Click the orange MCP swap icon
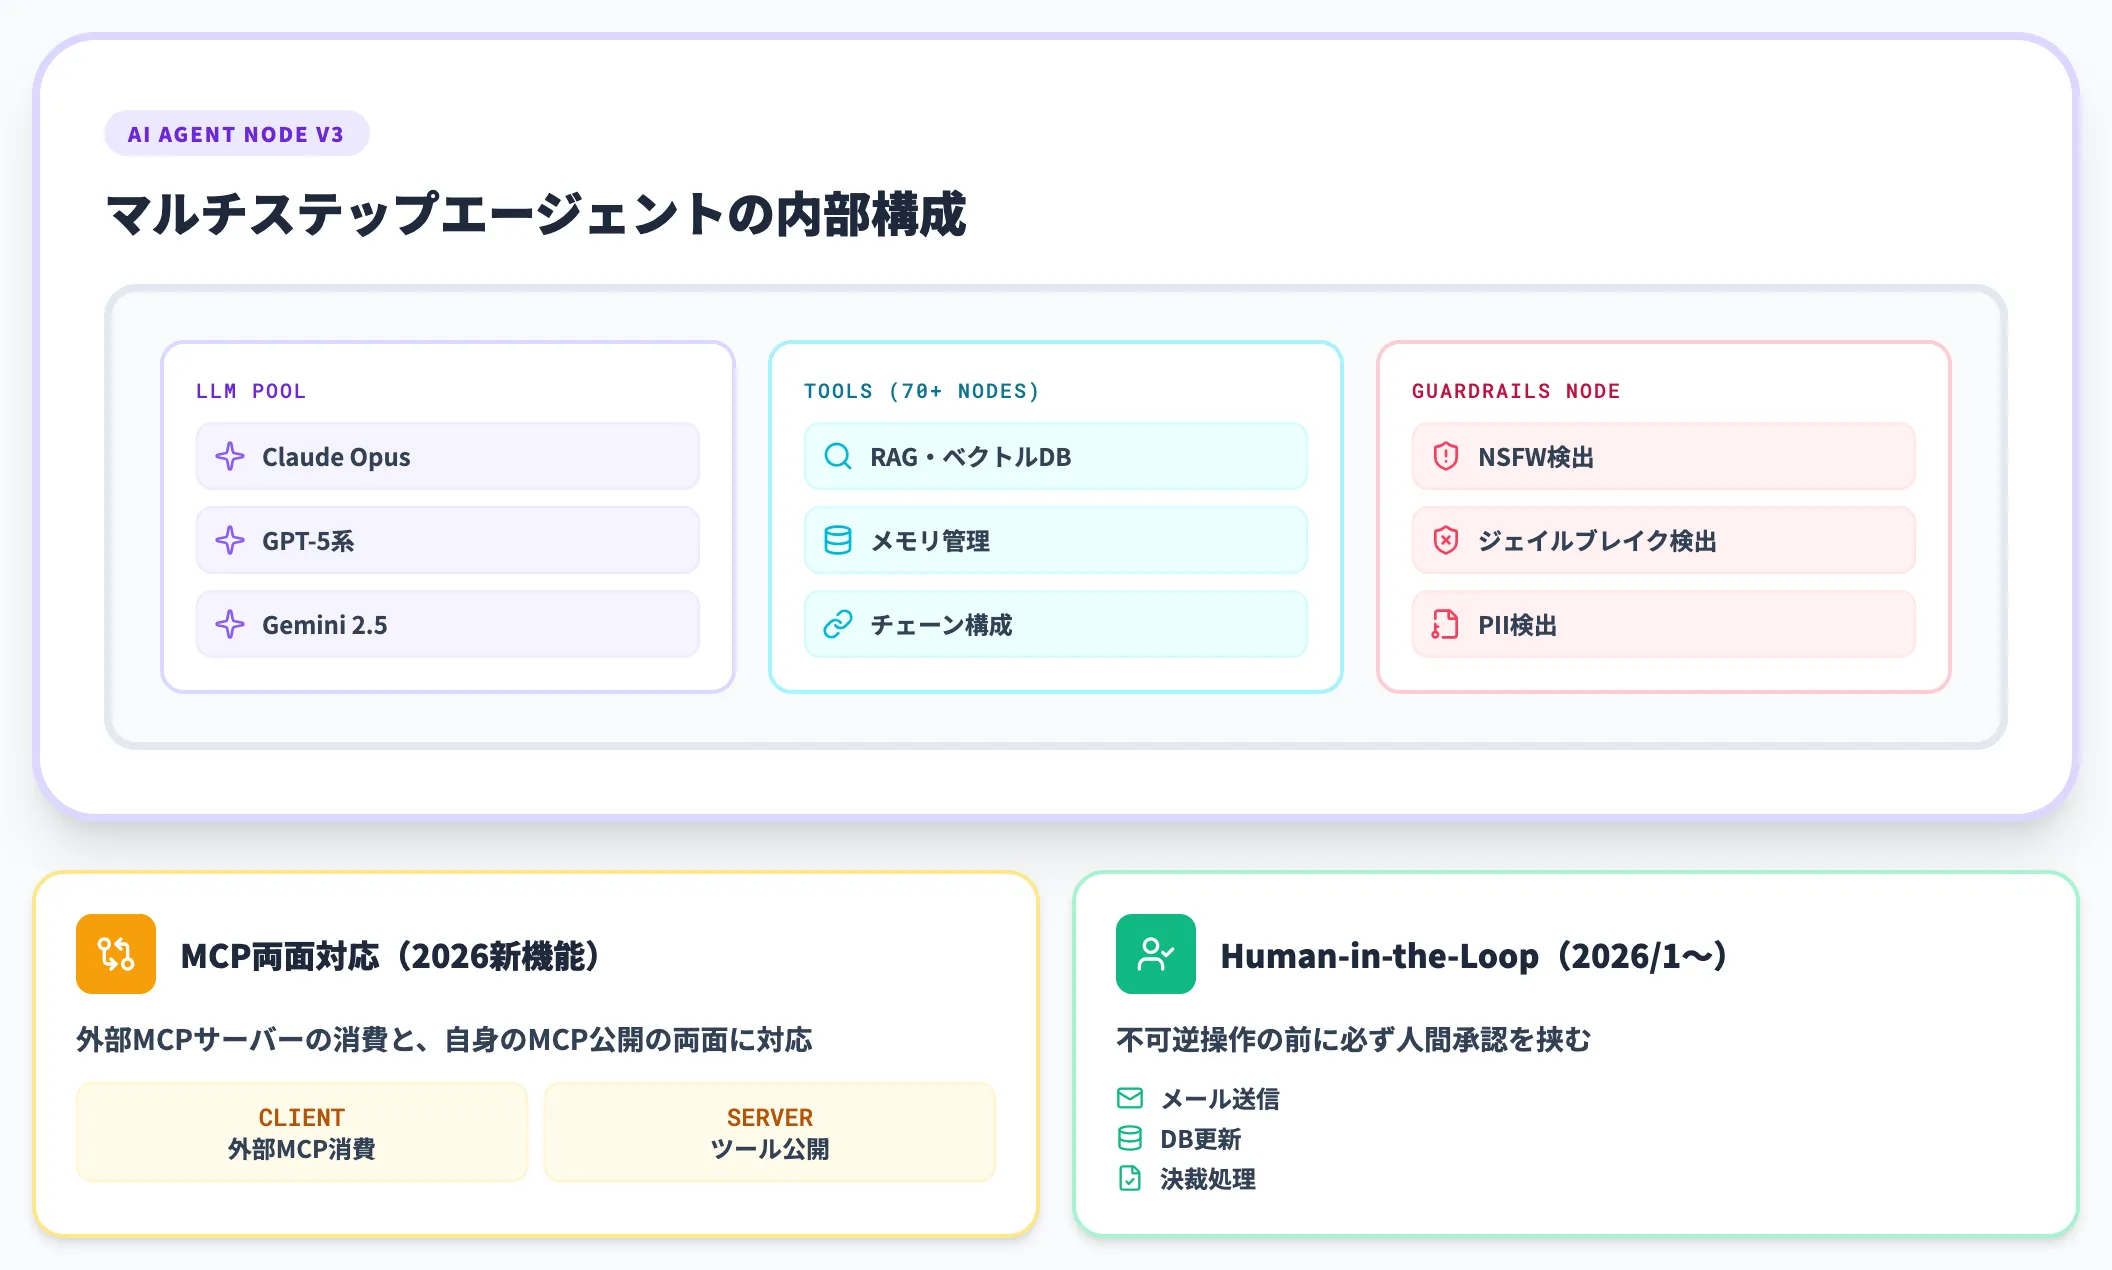The image size is (2112, 1270). (116, 954)
